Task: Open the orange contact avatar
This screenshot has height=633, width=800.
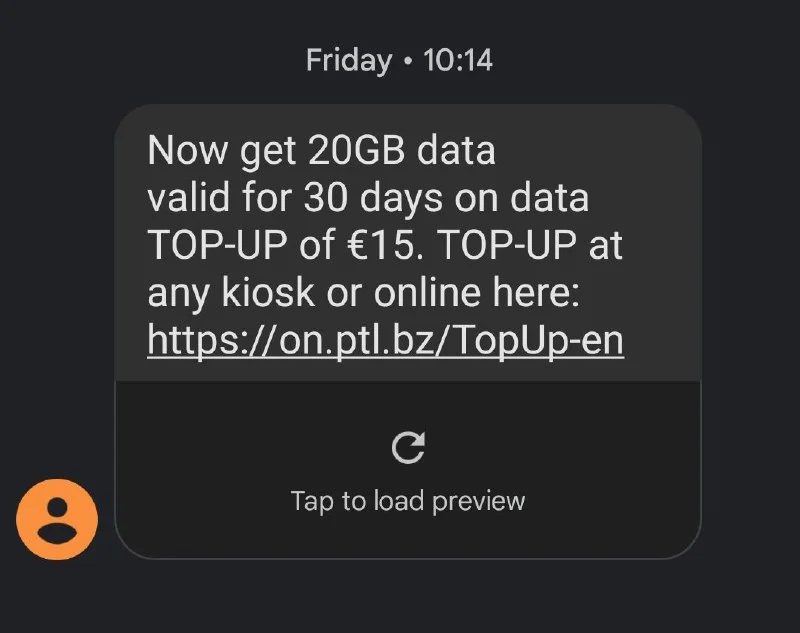Action: coord(57,520)
